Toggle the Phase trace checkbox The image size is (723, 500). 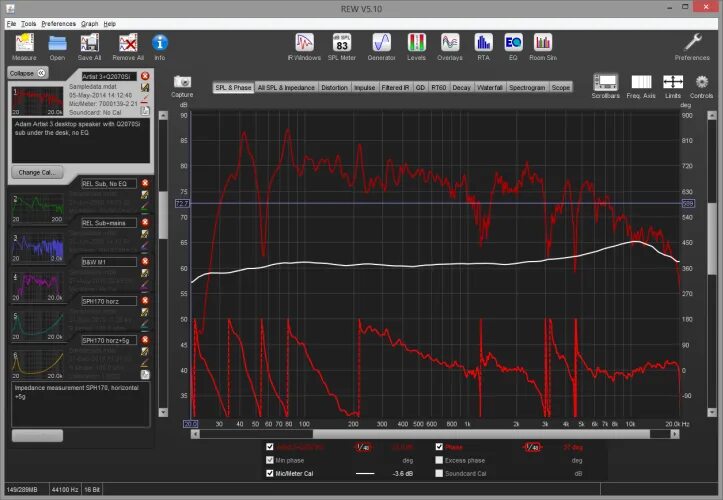click(439, 446)
